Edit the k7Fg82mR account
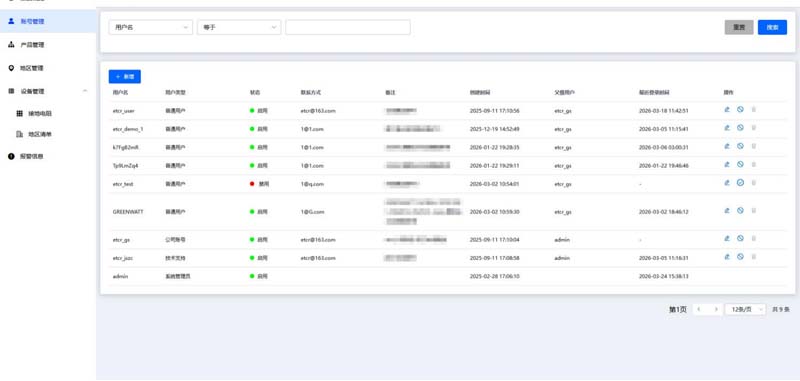This screenshot has width=800, height=381. pos(727,146)
